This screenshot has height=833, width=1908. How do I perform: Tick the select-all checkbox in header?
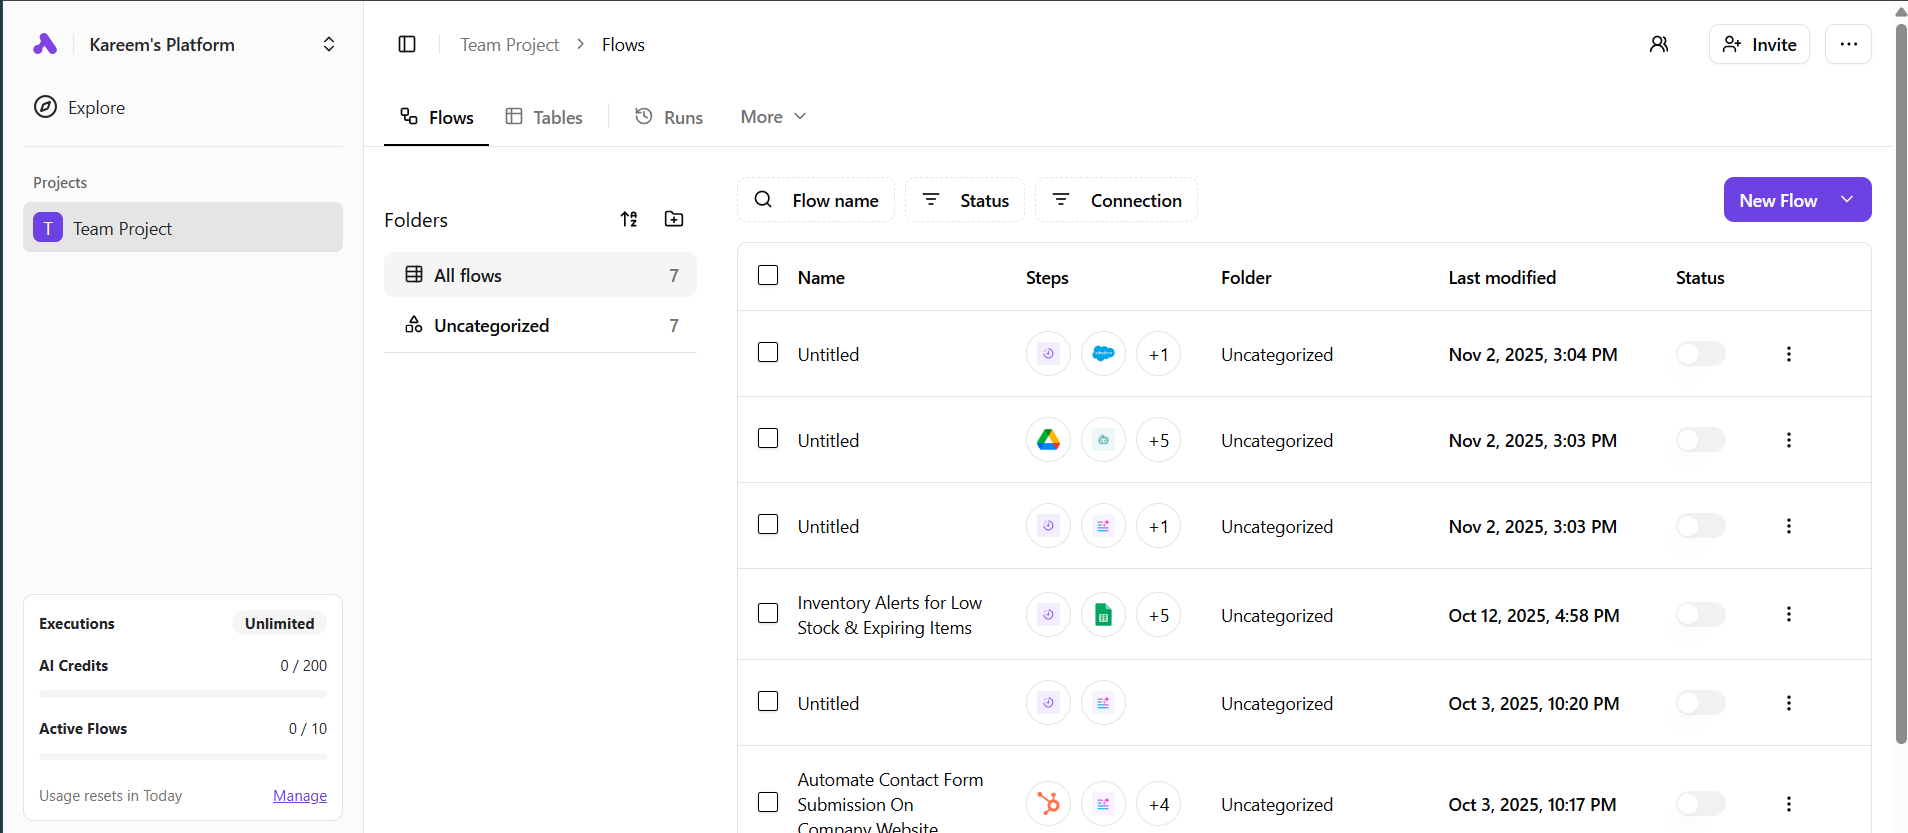pos(768,276)
